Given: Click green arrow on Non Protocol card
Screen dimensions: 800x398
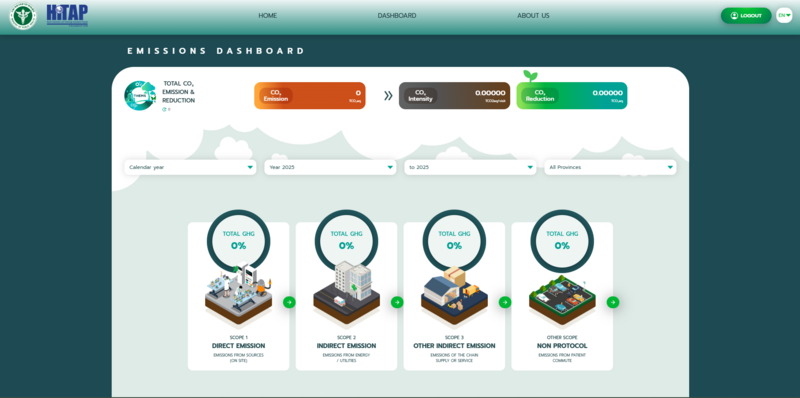Looking at the screenshot, I should (x=613, y=302).
